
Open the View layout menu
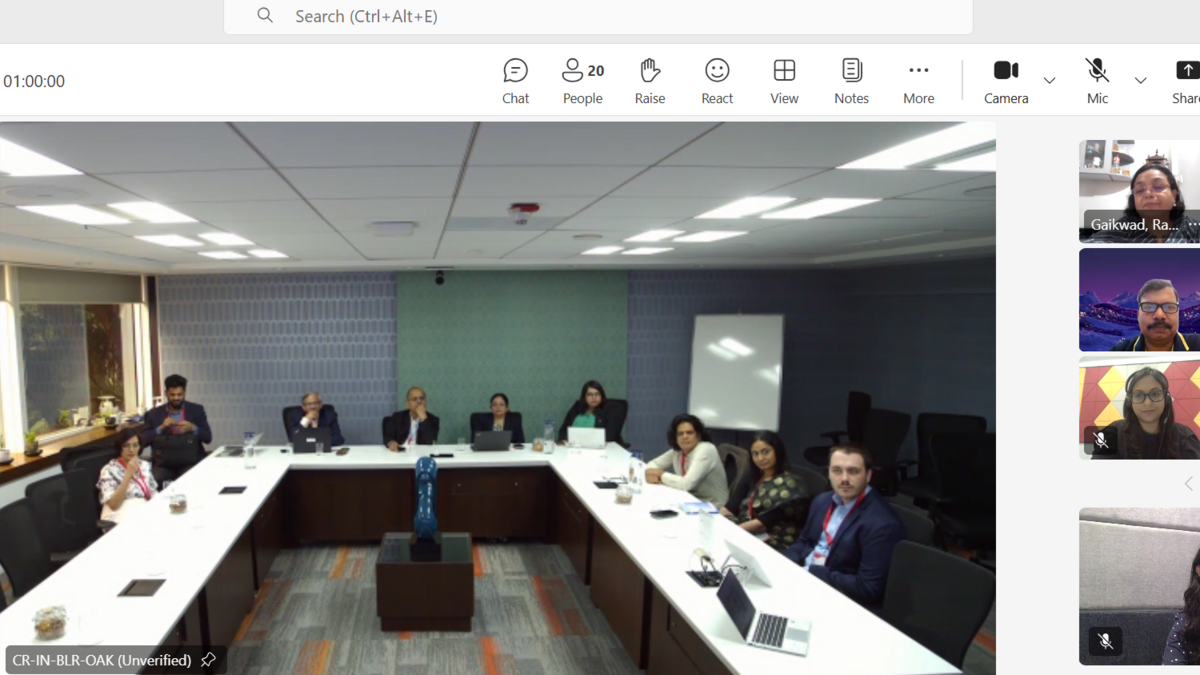[x=784, y=81]
